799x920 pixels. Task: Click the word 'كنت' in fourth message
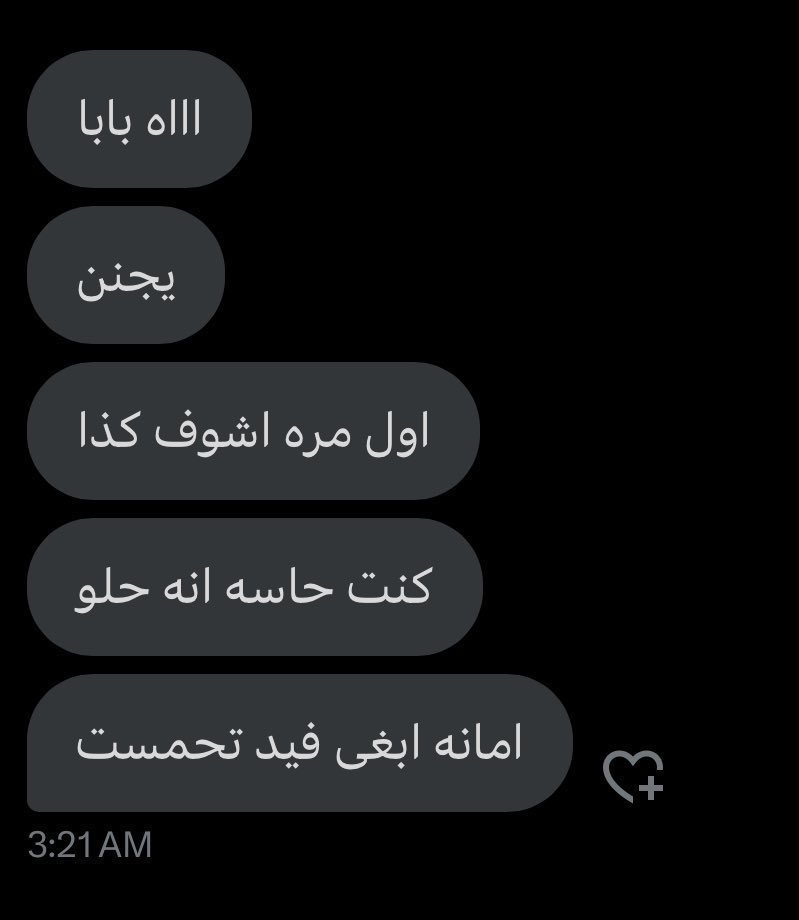click(390, 586)
